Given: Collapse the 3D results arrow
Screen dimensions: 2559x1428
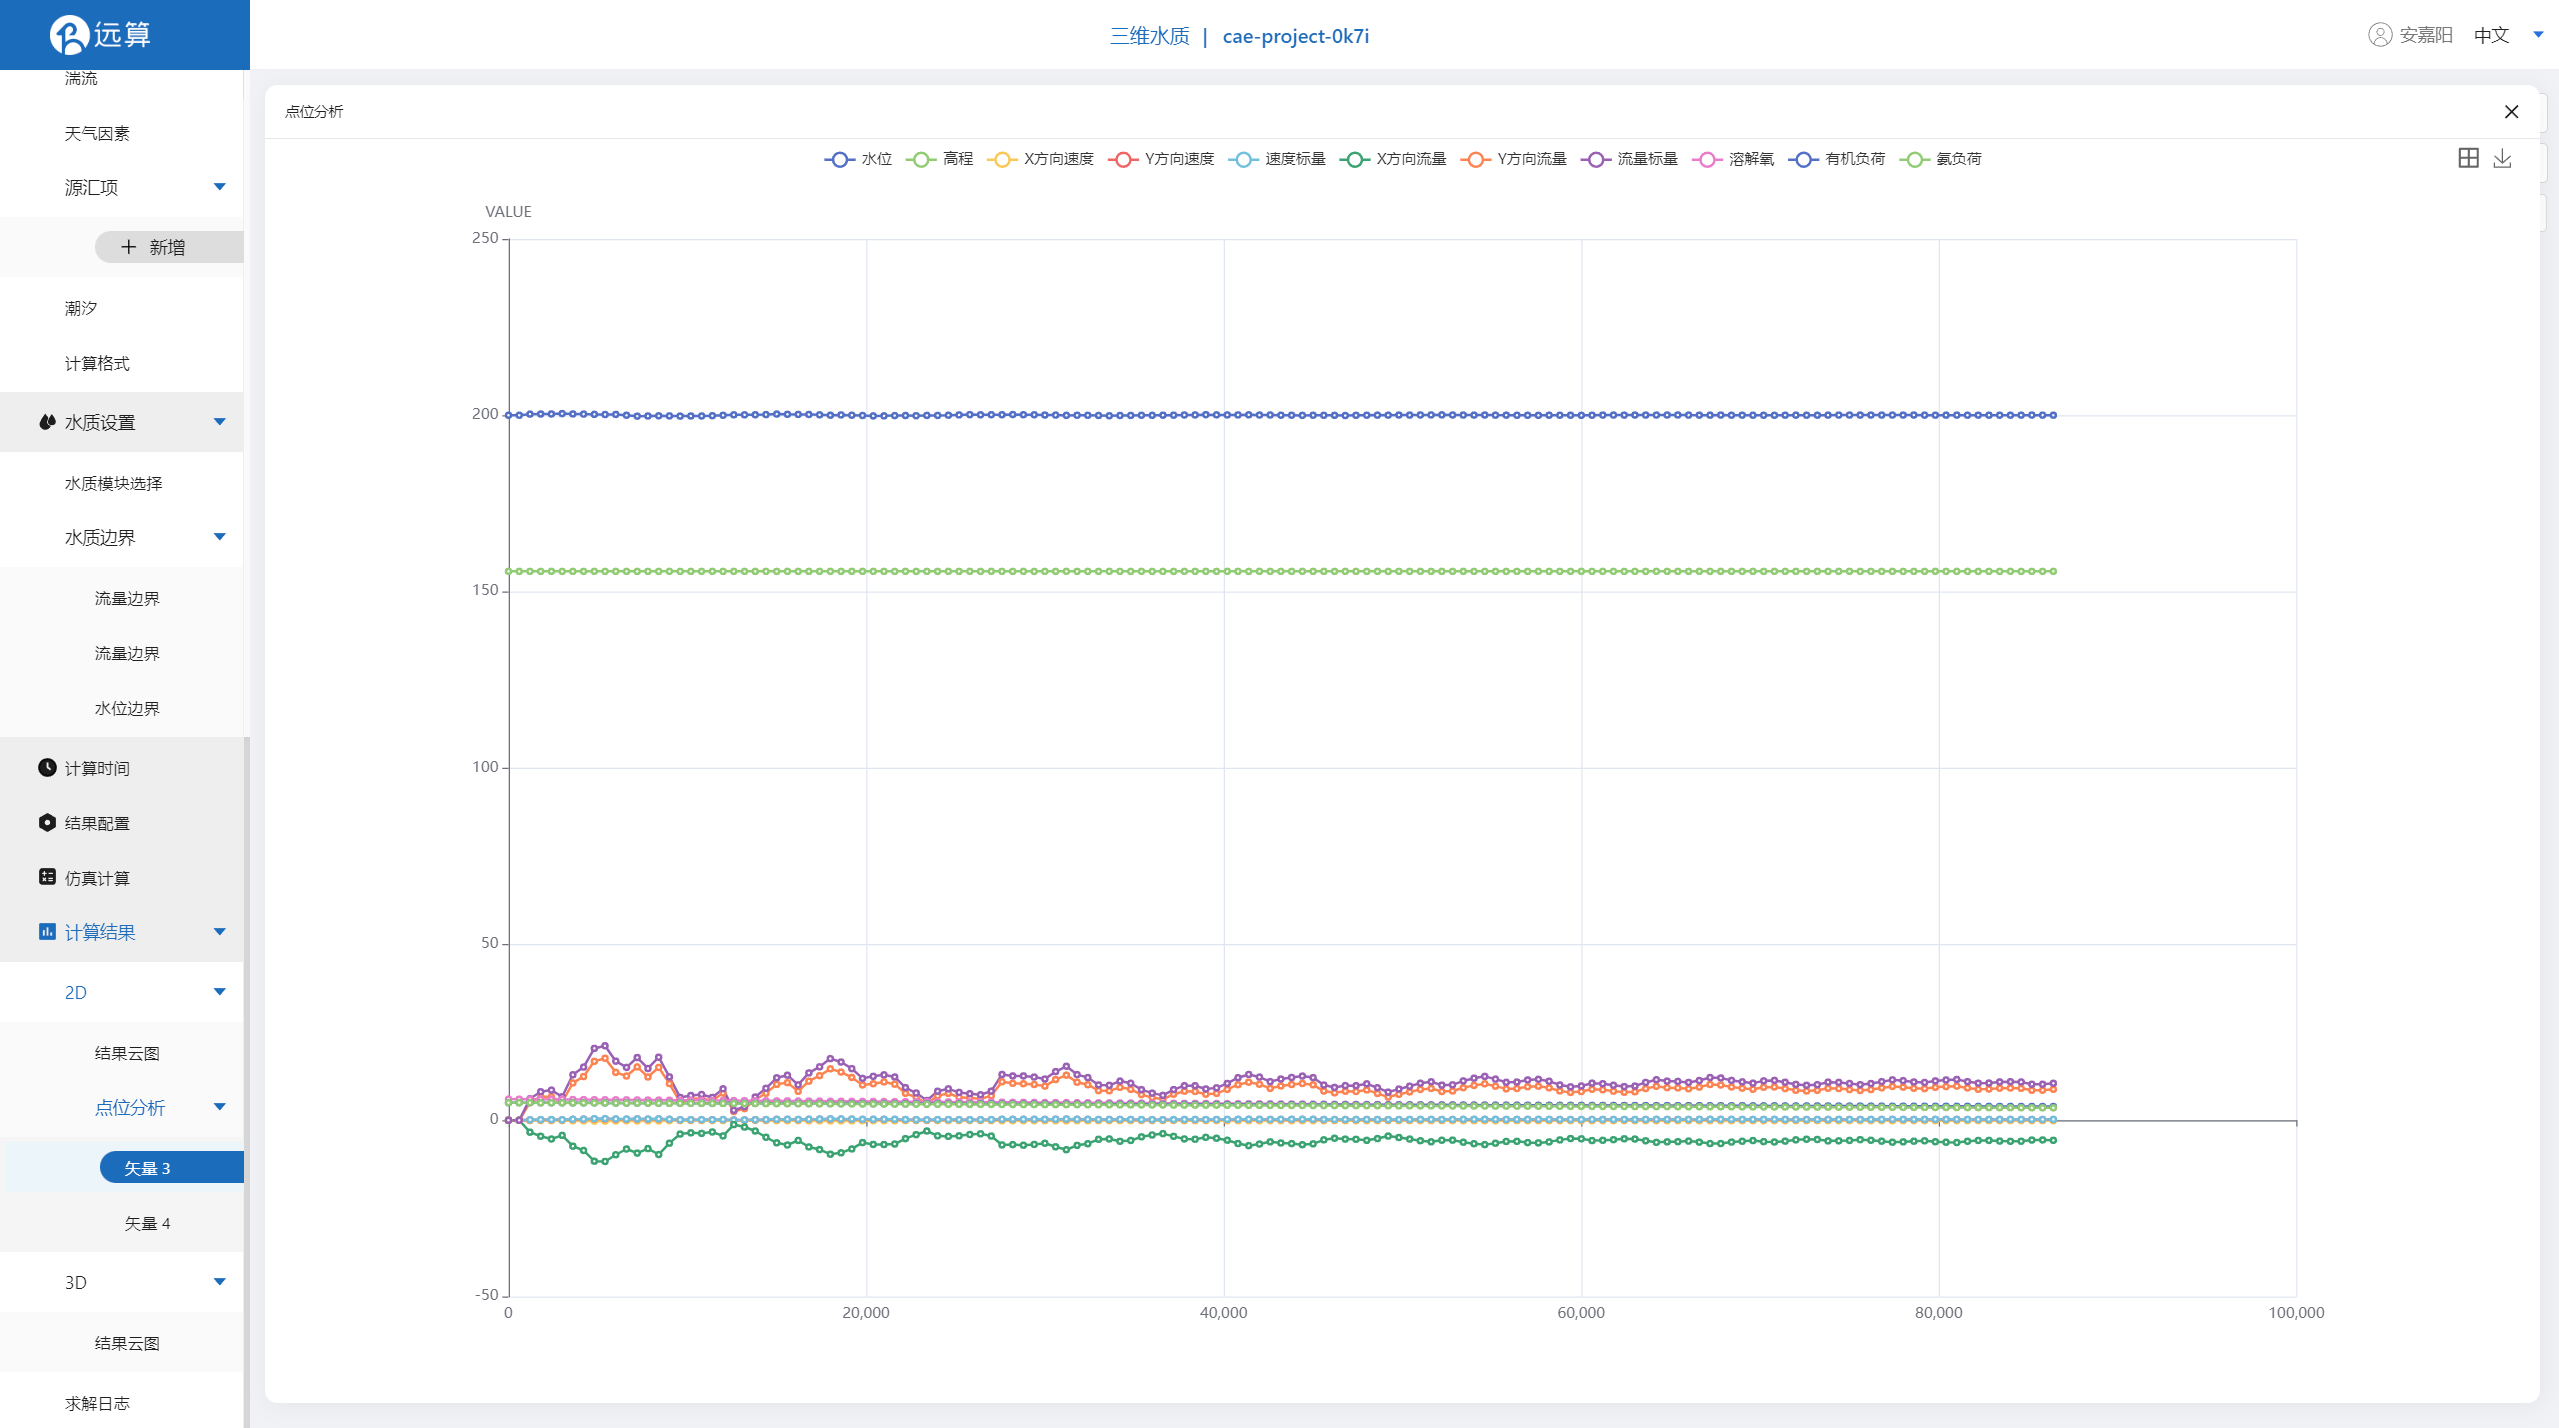Looking at the screenshot, I should pyautogui.click(x=220, y=1282).
